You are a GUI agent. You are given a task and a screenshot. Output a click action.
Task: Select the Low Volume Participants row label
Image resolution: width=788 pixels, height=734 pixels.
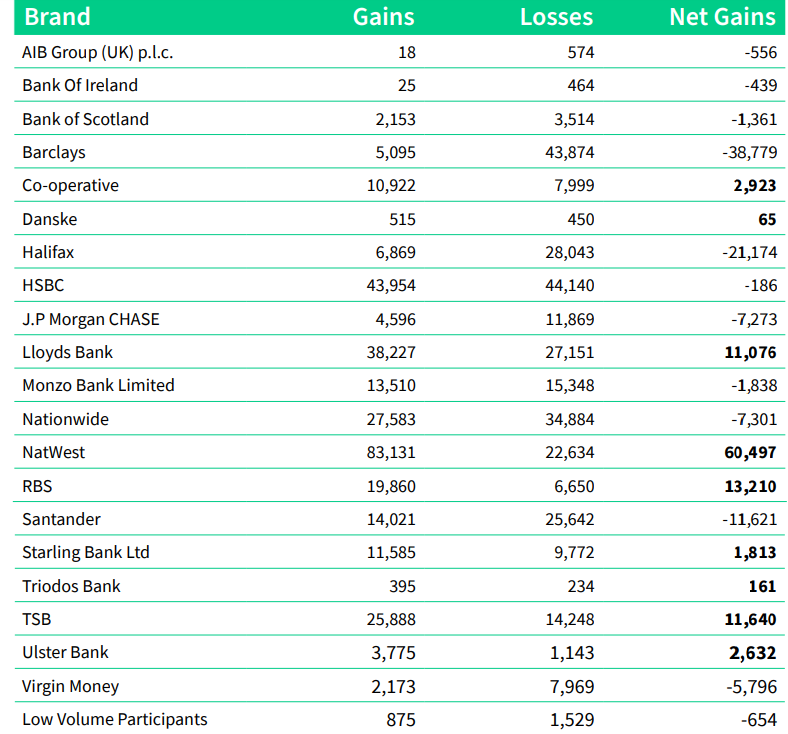click(114, 719)
